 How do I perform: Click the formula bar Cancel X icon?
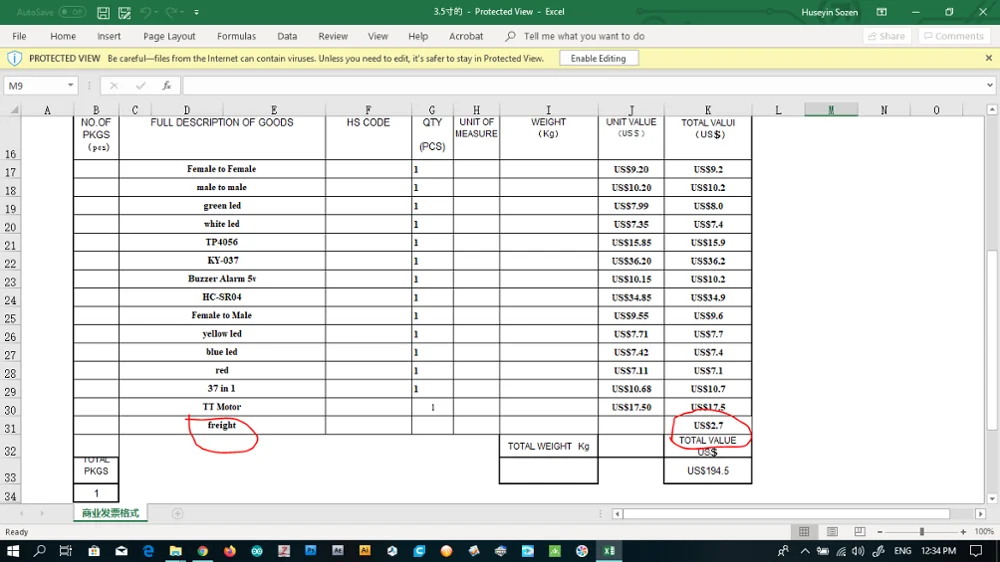[114, 85]
